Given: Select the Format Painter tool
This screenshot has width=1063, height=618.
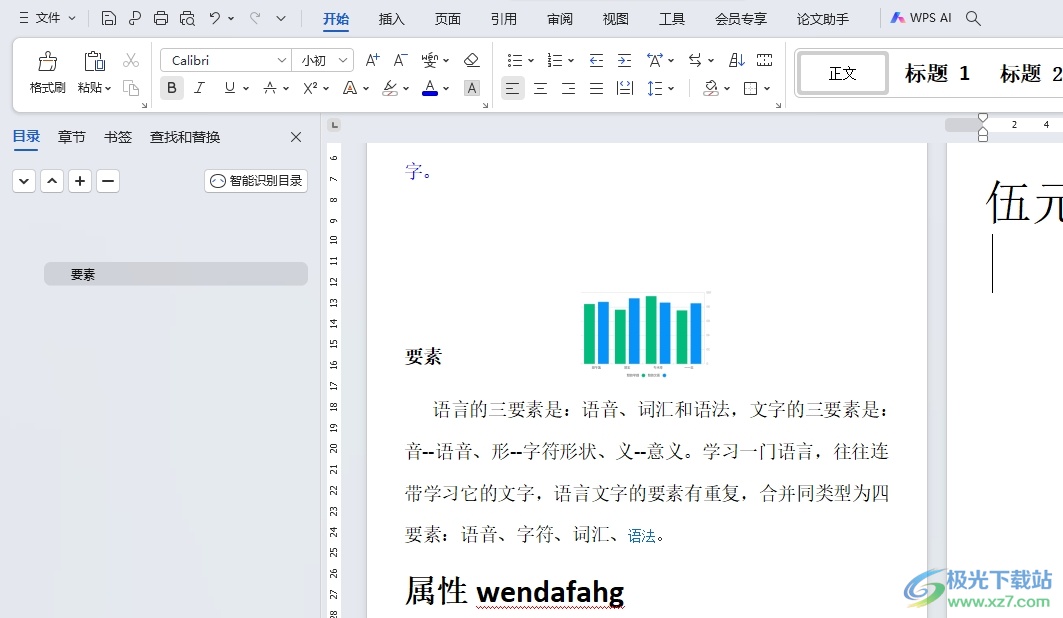Looking at the screenshot, I should pos(47,73).
